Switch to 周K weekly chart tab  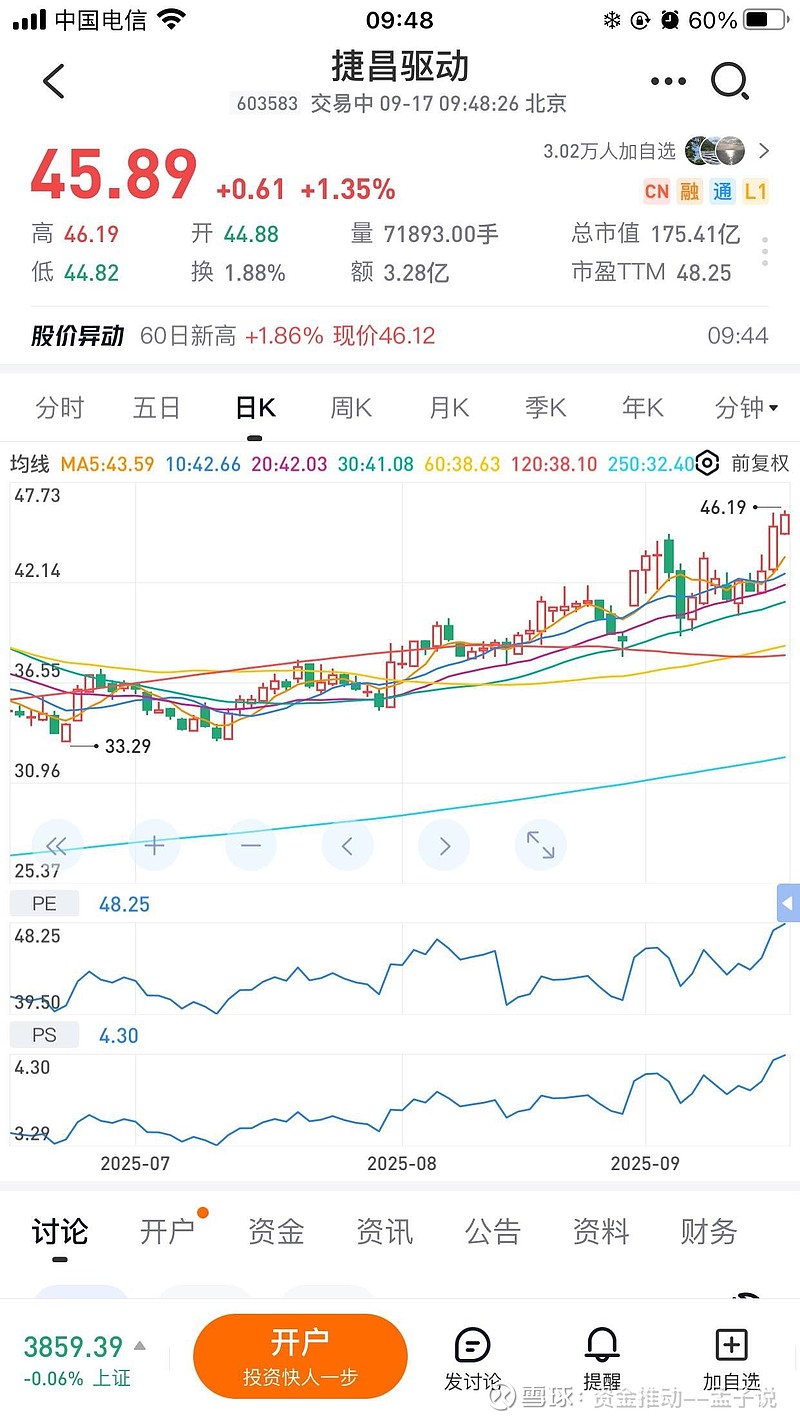click(x=351, y=408)
